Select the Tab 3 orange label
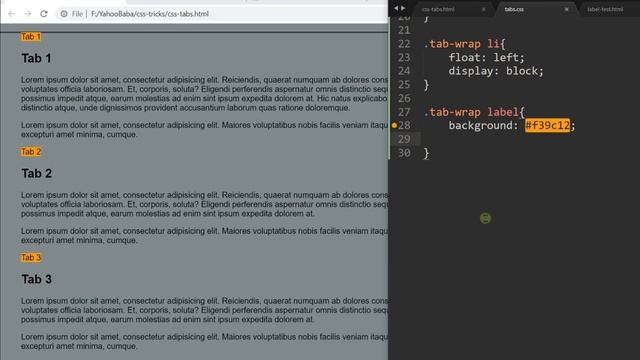 31,258
